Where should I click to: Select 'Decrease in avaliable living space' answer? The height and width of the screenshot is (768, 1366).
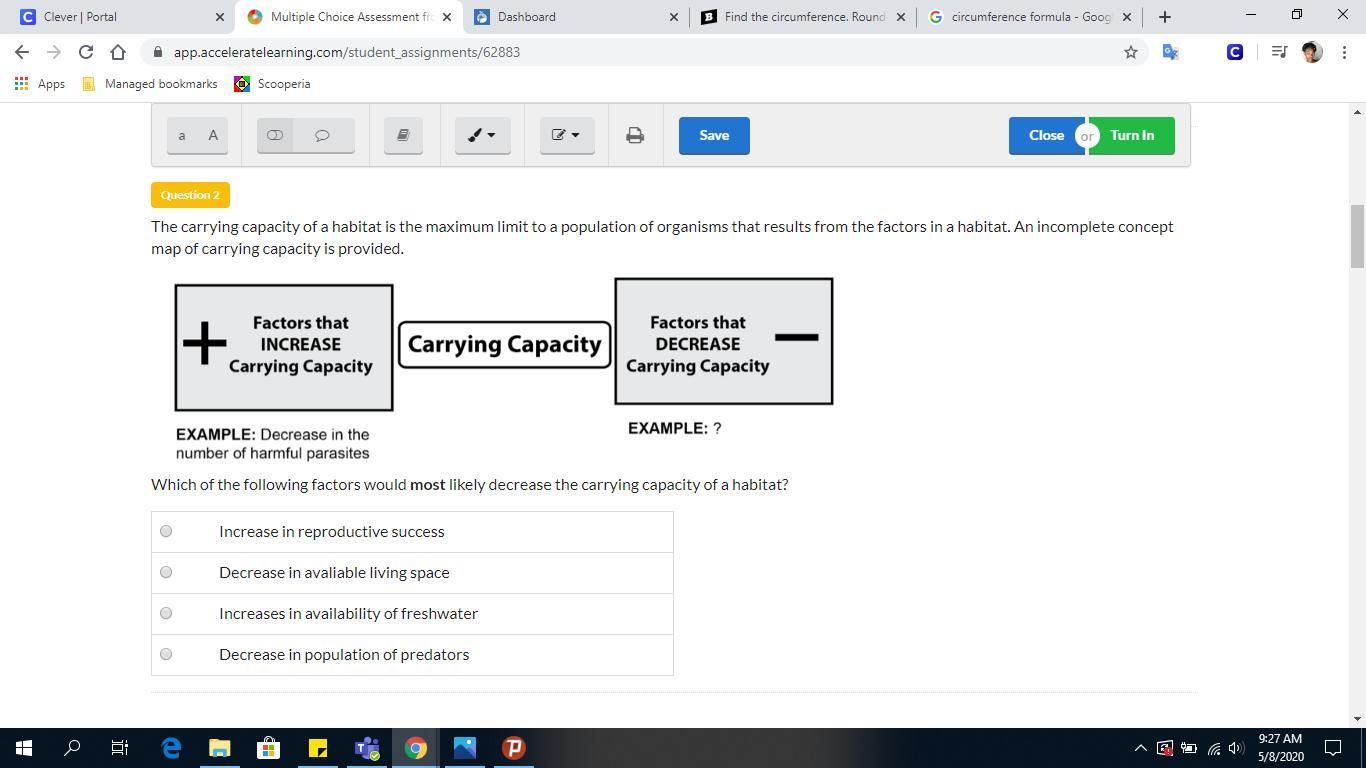166,572
